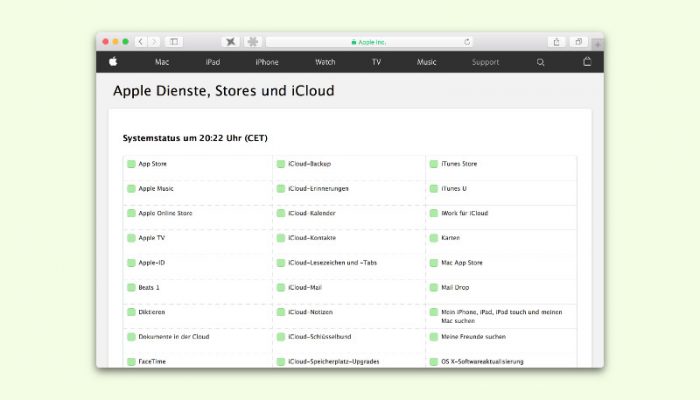This screenshot has height=400, width=700.
Task: Reload the page with the refresh icon
Action: [x=467, y=42]
